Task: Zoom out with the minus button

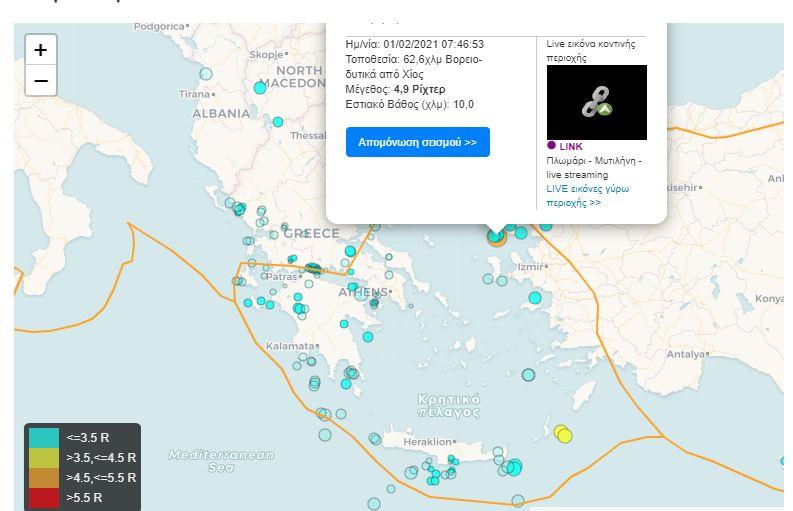Action: (40, 81)
